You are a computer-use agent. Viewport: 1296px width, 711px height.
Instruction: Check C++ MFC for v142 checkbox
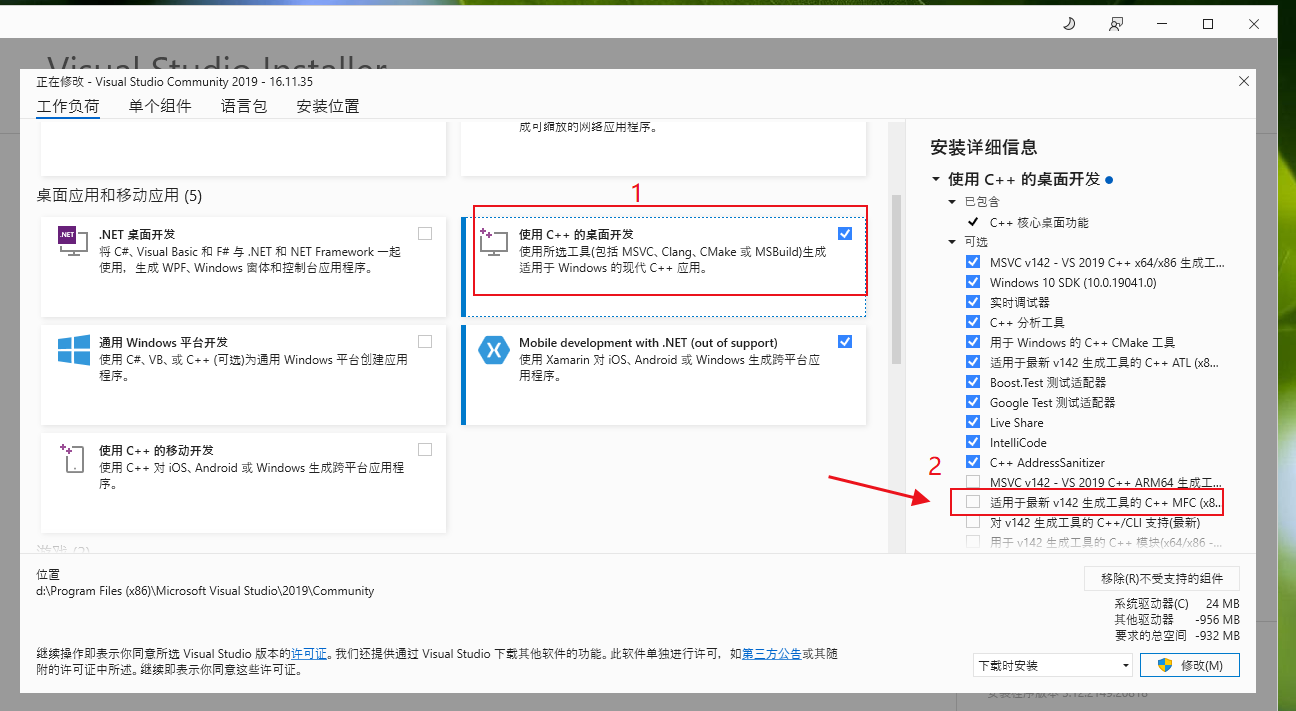(x=973, y=502)
